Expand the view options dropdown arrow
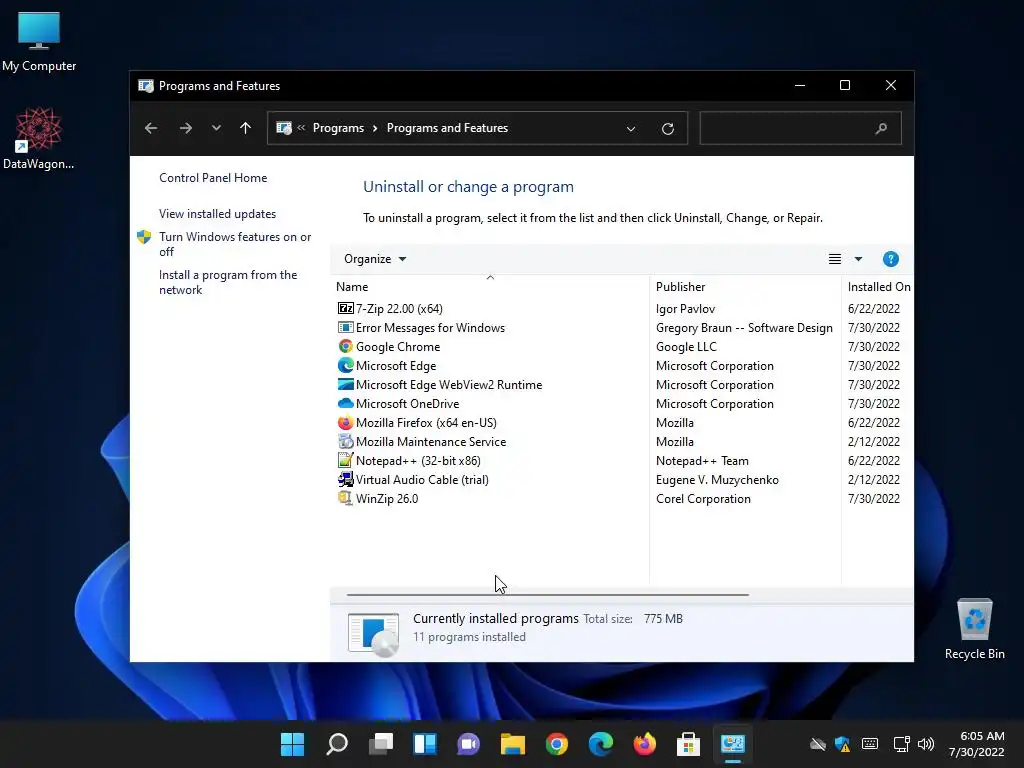1024x768 pixels. pyautogui.click(x=858, y=259)
